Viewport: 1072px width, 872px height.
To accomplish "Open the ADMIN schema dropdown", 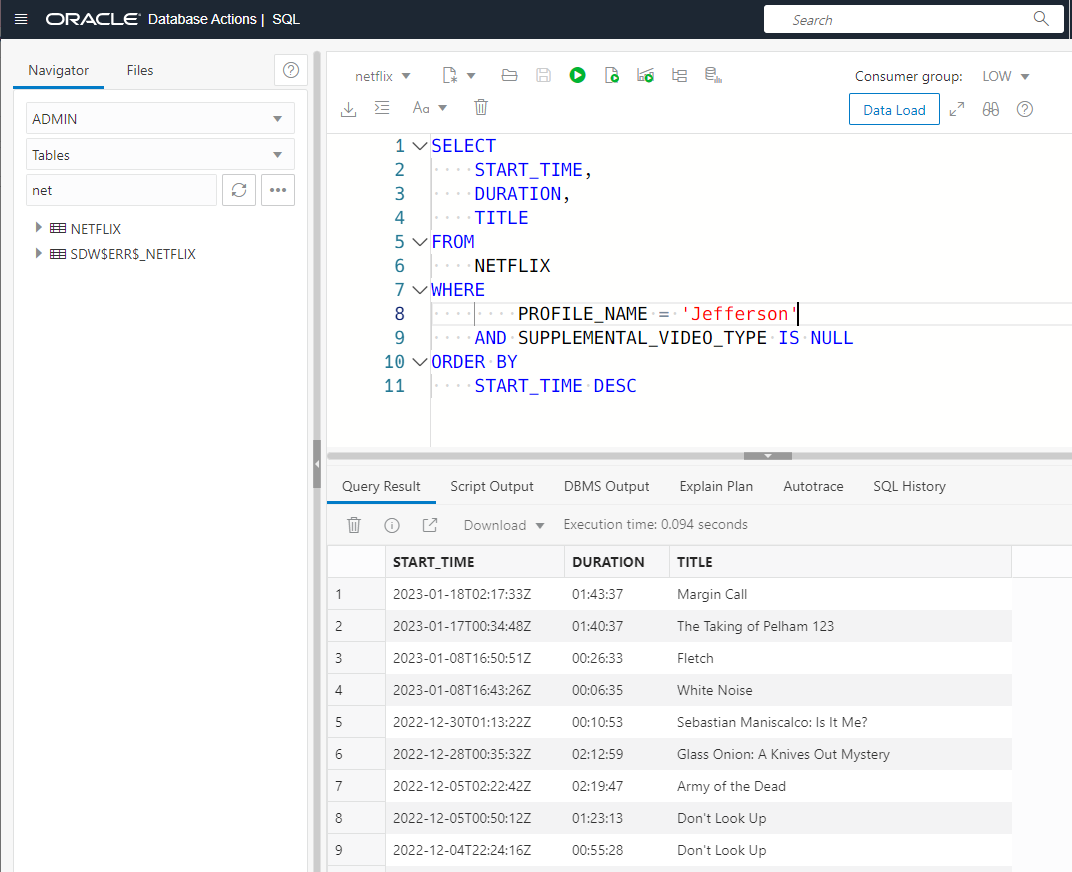I will [x=161, y=118].
